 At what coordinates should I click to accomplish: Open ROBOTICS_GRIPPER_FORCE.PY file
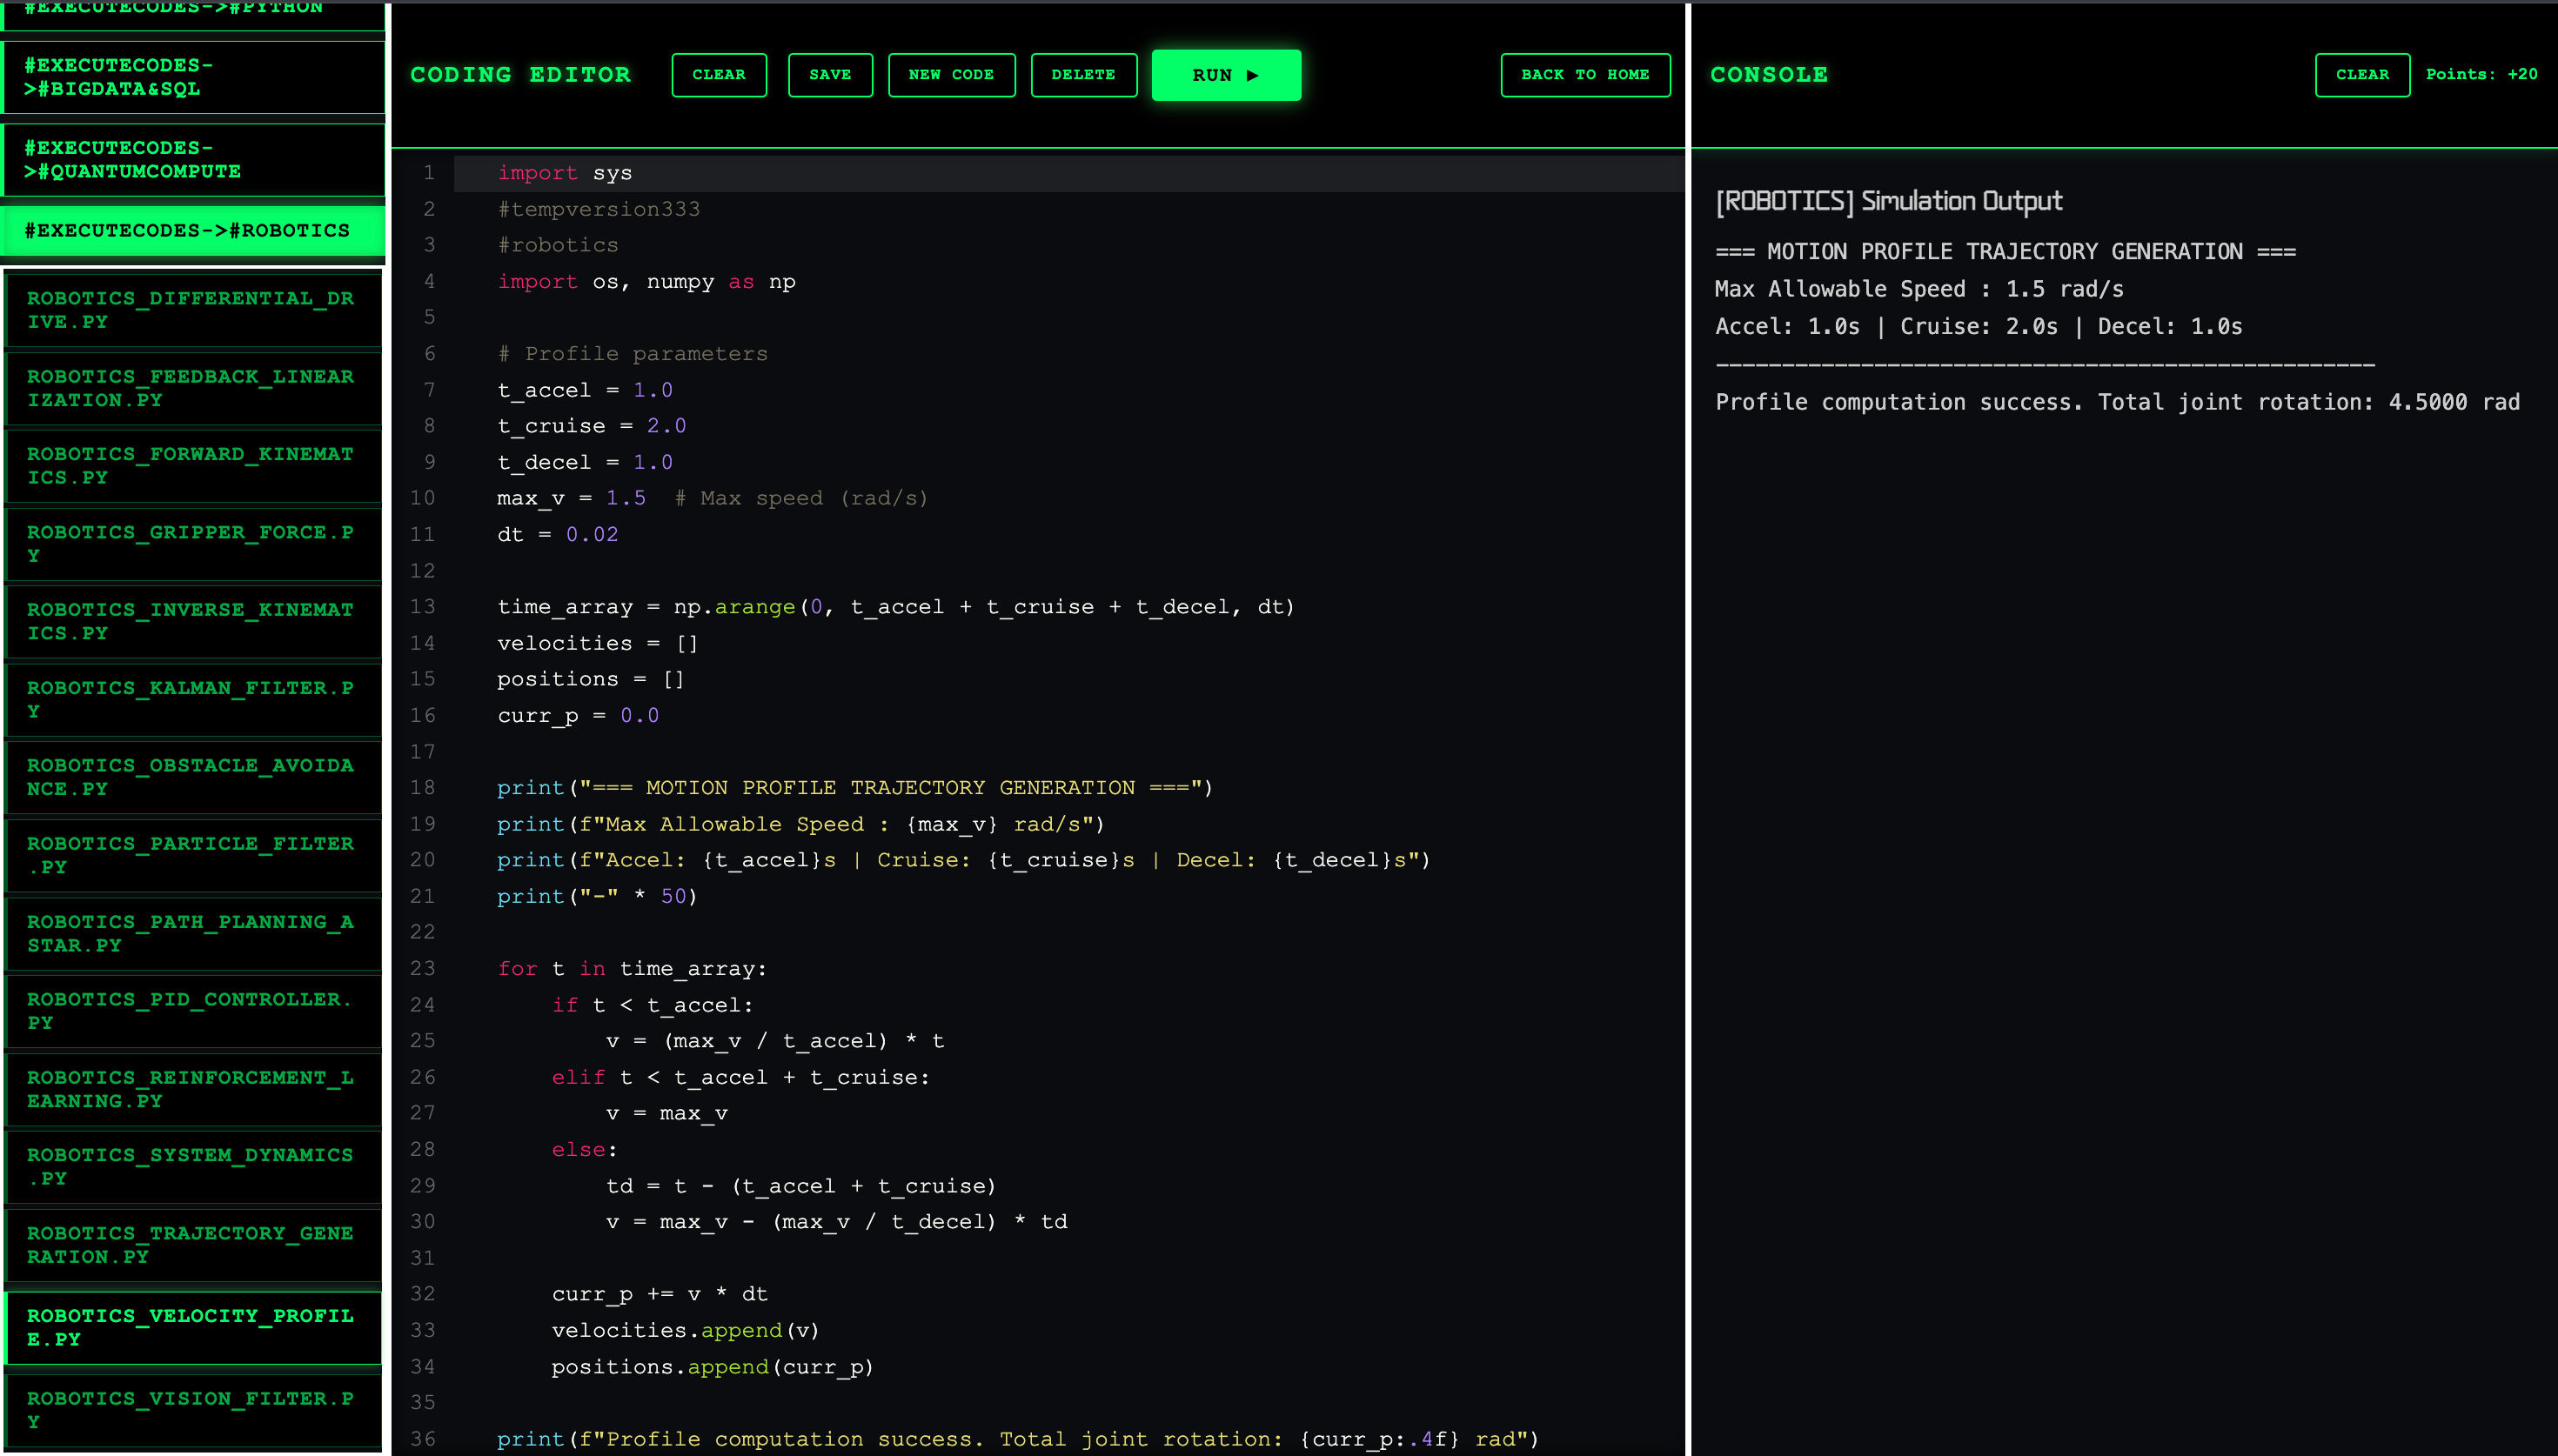tap(193, 544)
